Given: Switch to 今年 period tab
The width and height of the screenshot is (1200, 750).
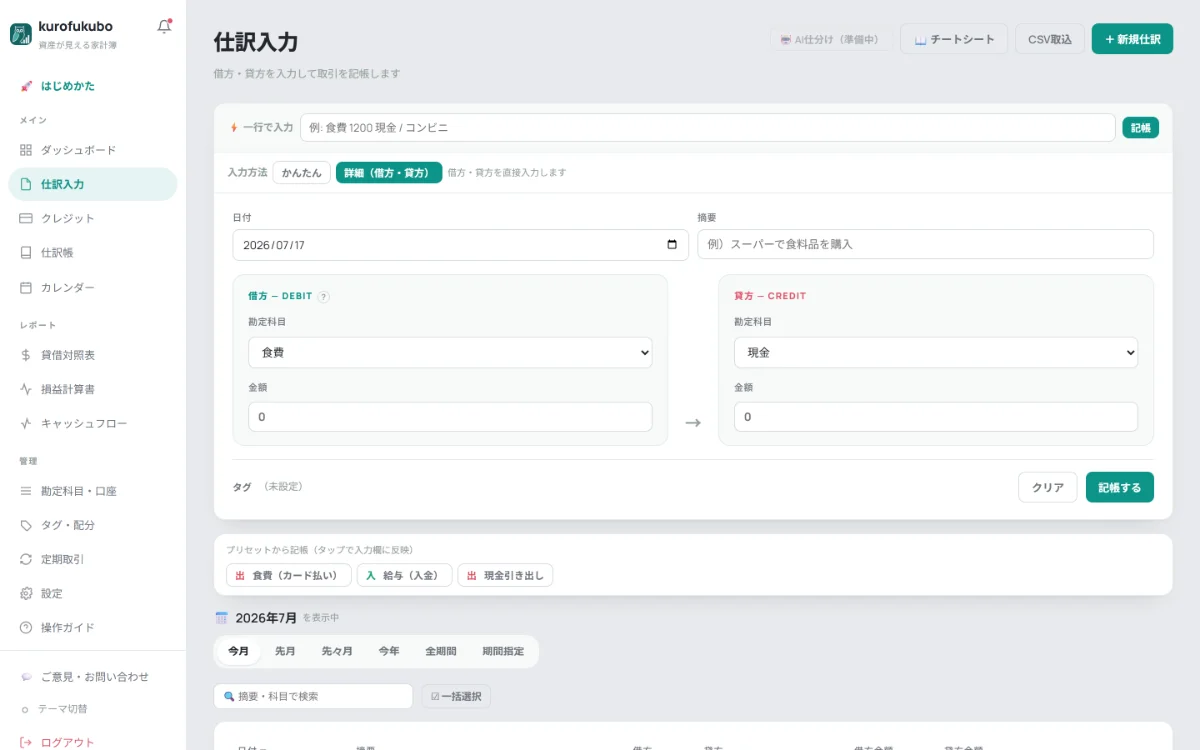Looking at the screenshot, I should pyautogui.click(x=389, y=651).
